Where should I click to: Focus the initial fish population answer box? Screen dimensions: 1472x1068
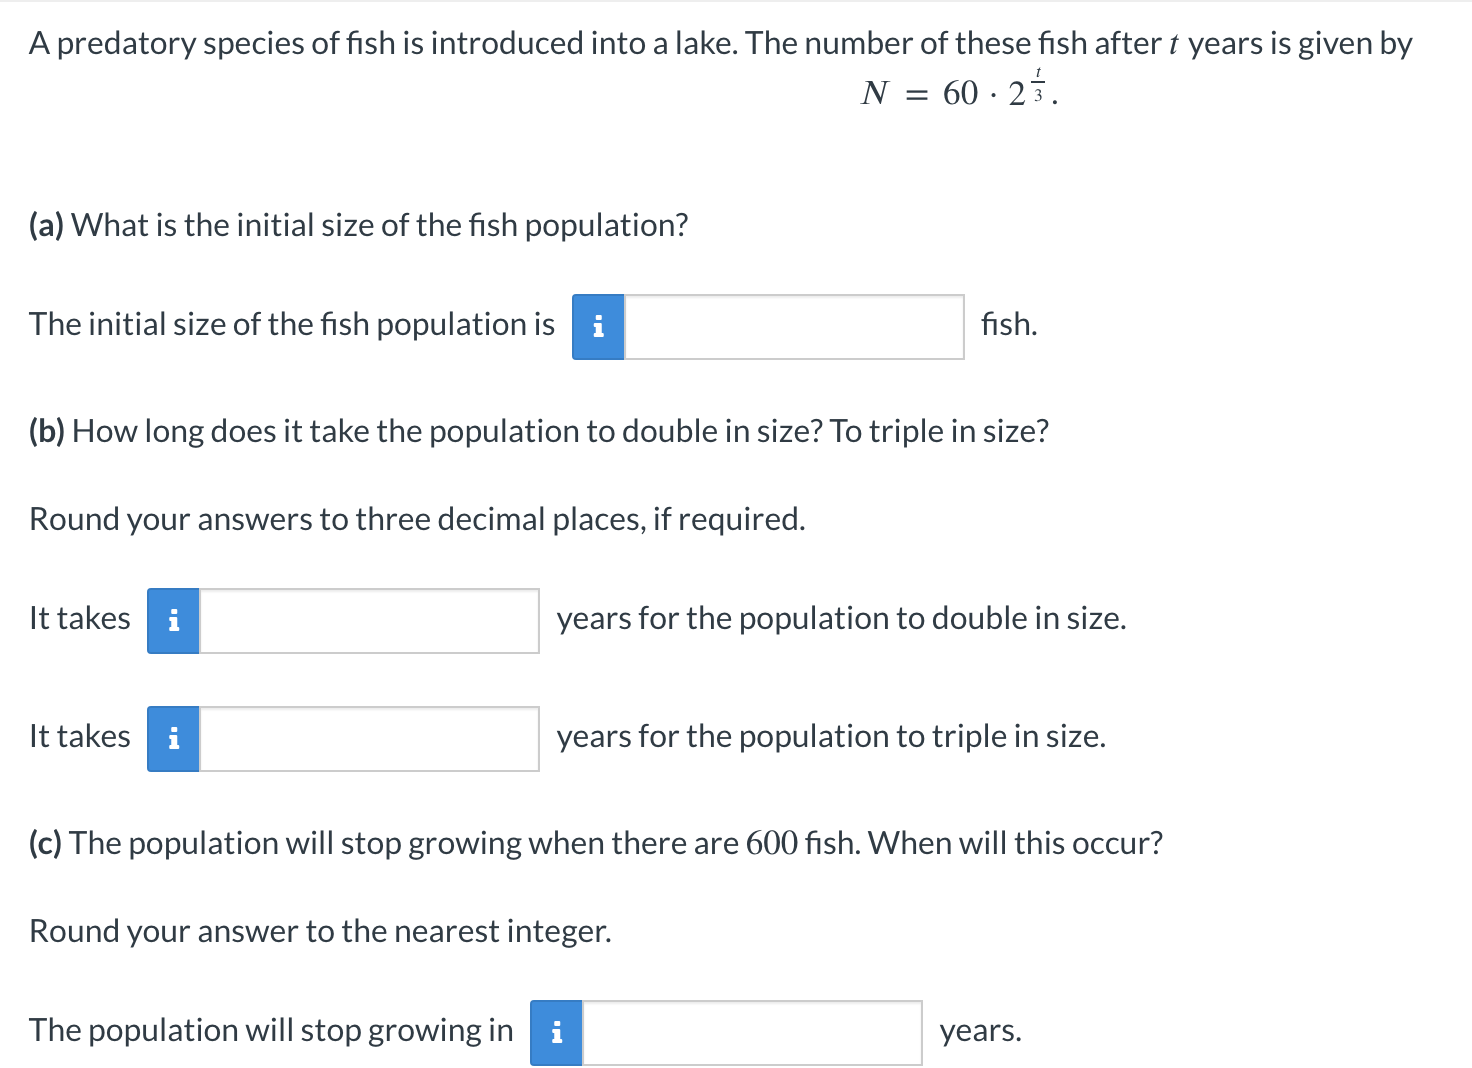(794, 327)
